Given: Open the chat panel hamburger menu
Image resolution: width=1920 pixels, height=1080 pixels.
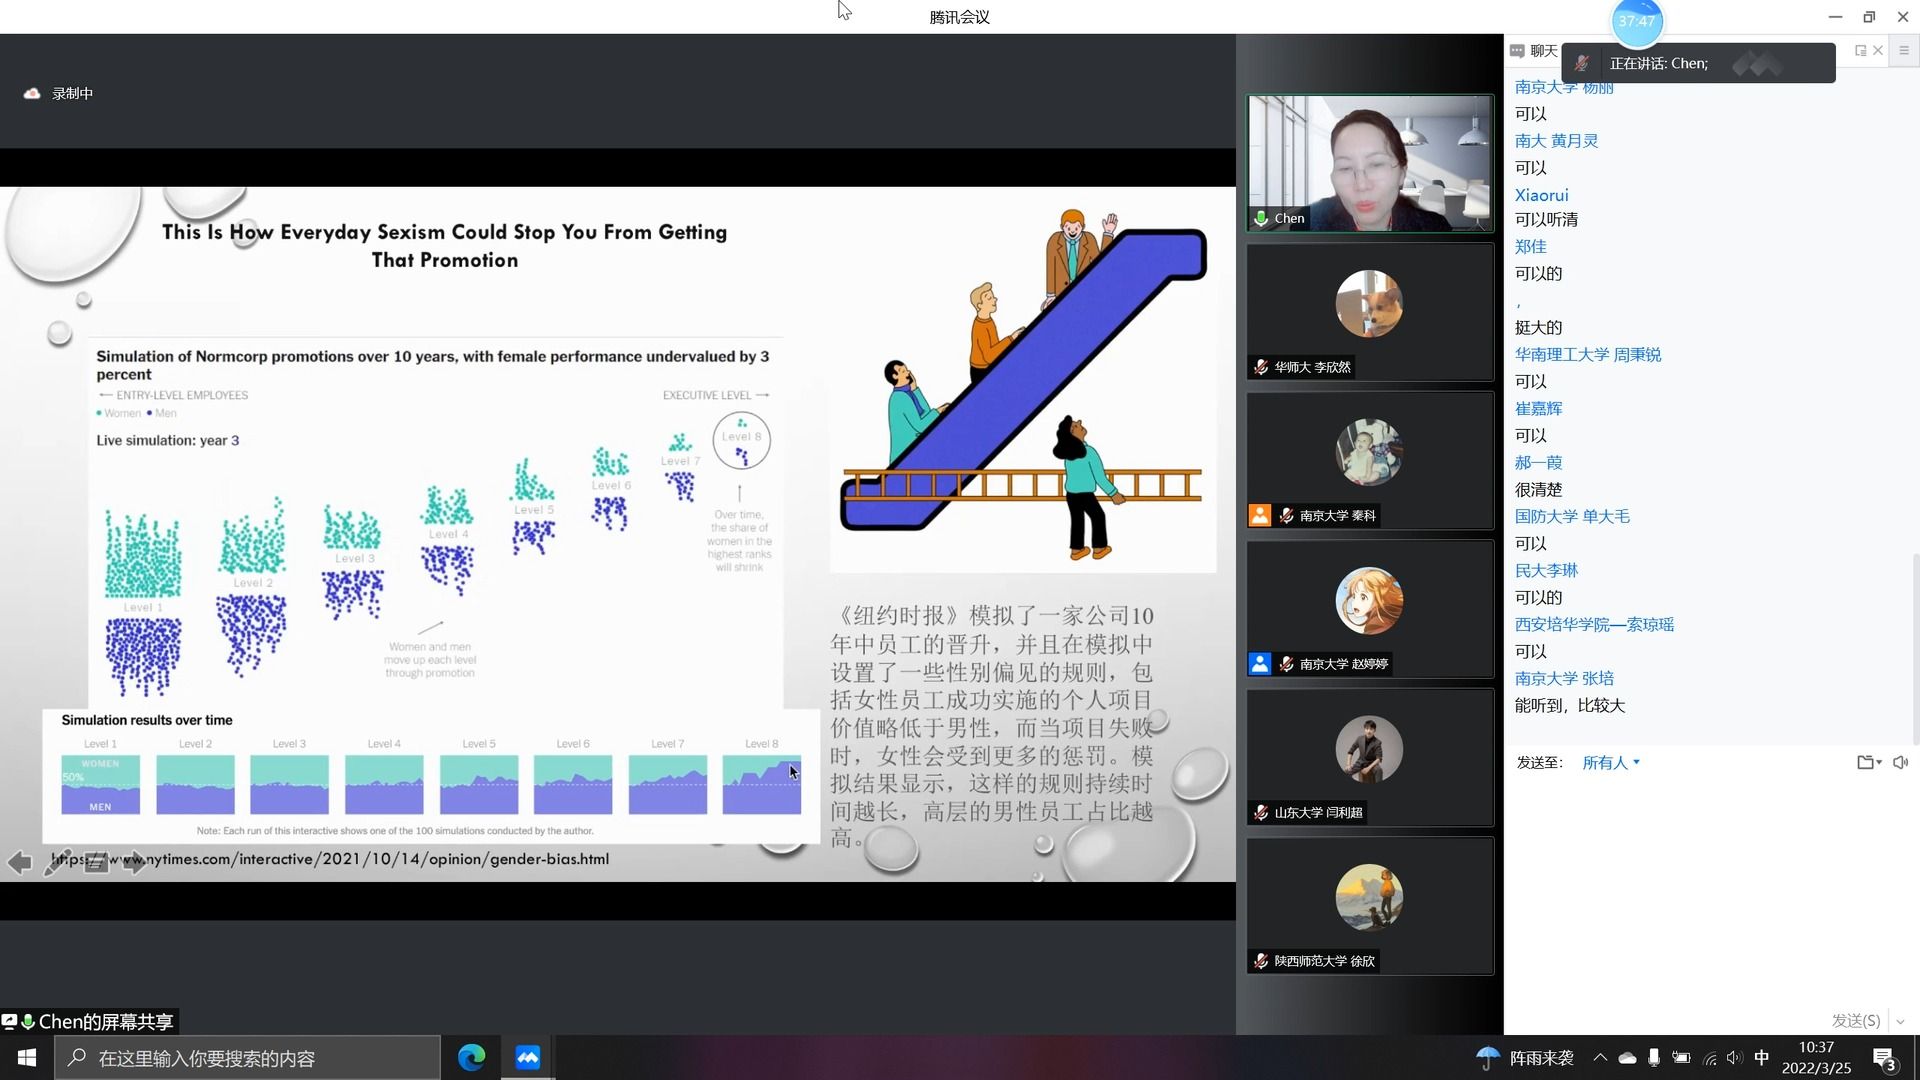Looking at the screenshot, I should pos(1904,50).
